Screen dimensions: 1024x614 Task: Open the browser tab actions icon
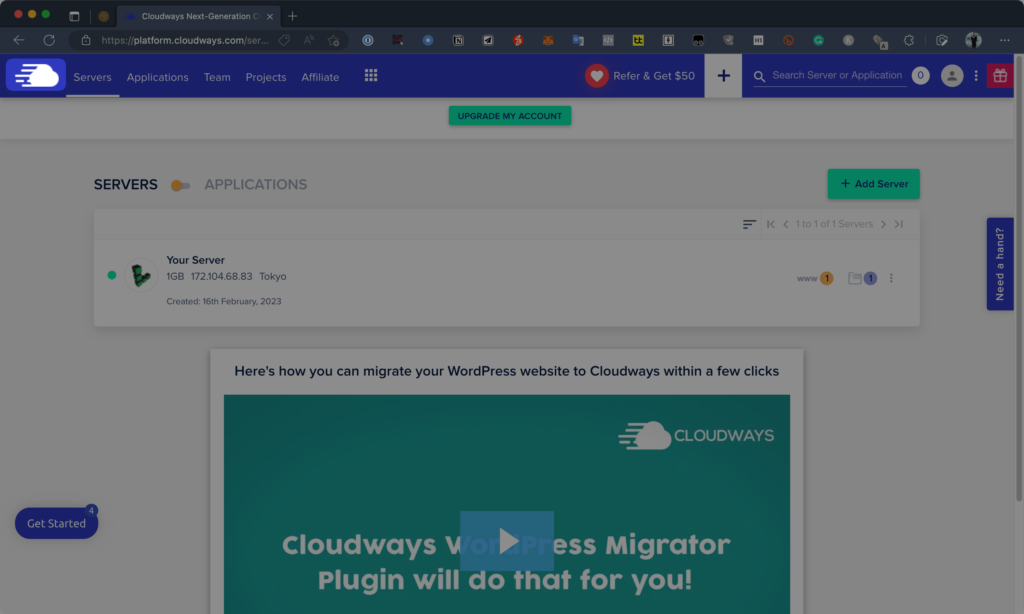74,16
